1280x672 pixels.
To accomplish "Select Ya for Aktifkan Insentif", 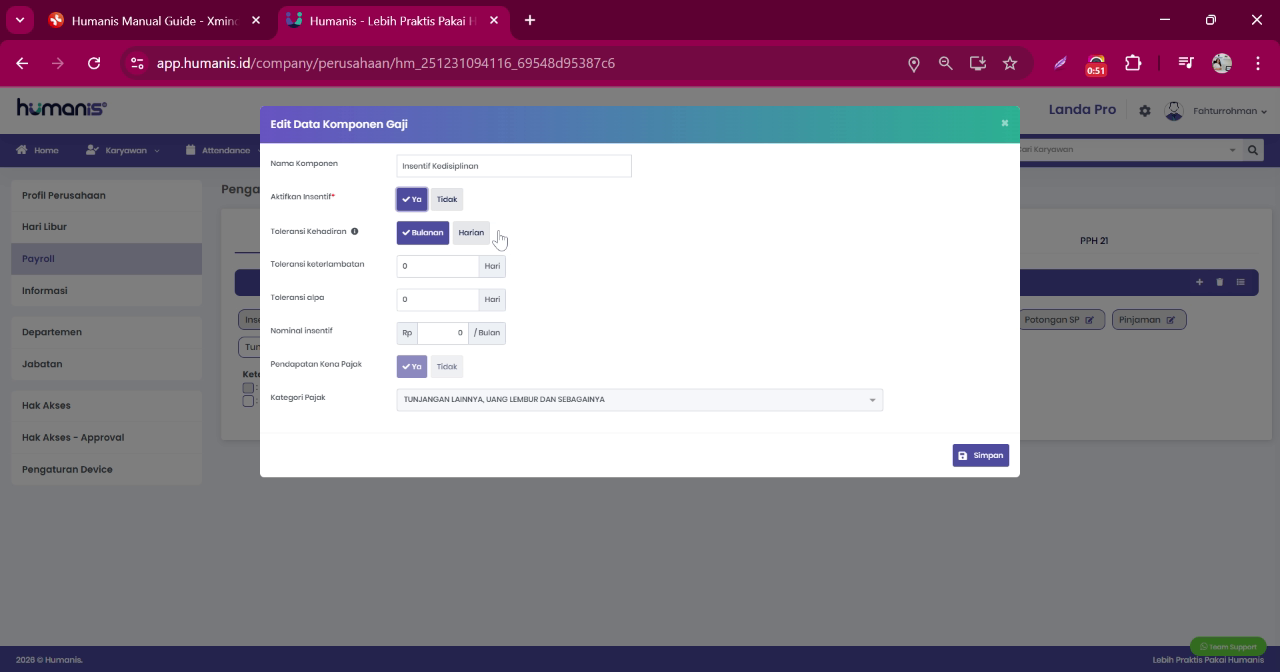I will [x=412, y=199].
